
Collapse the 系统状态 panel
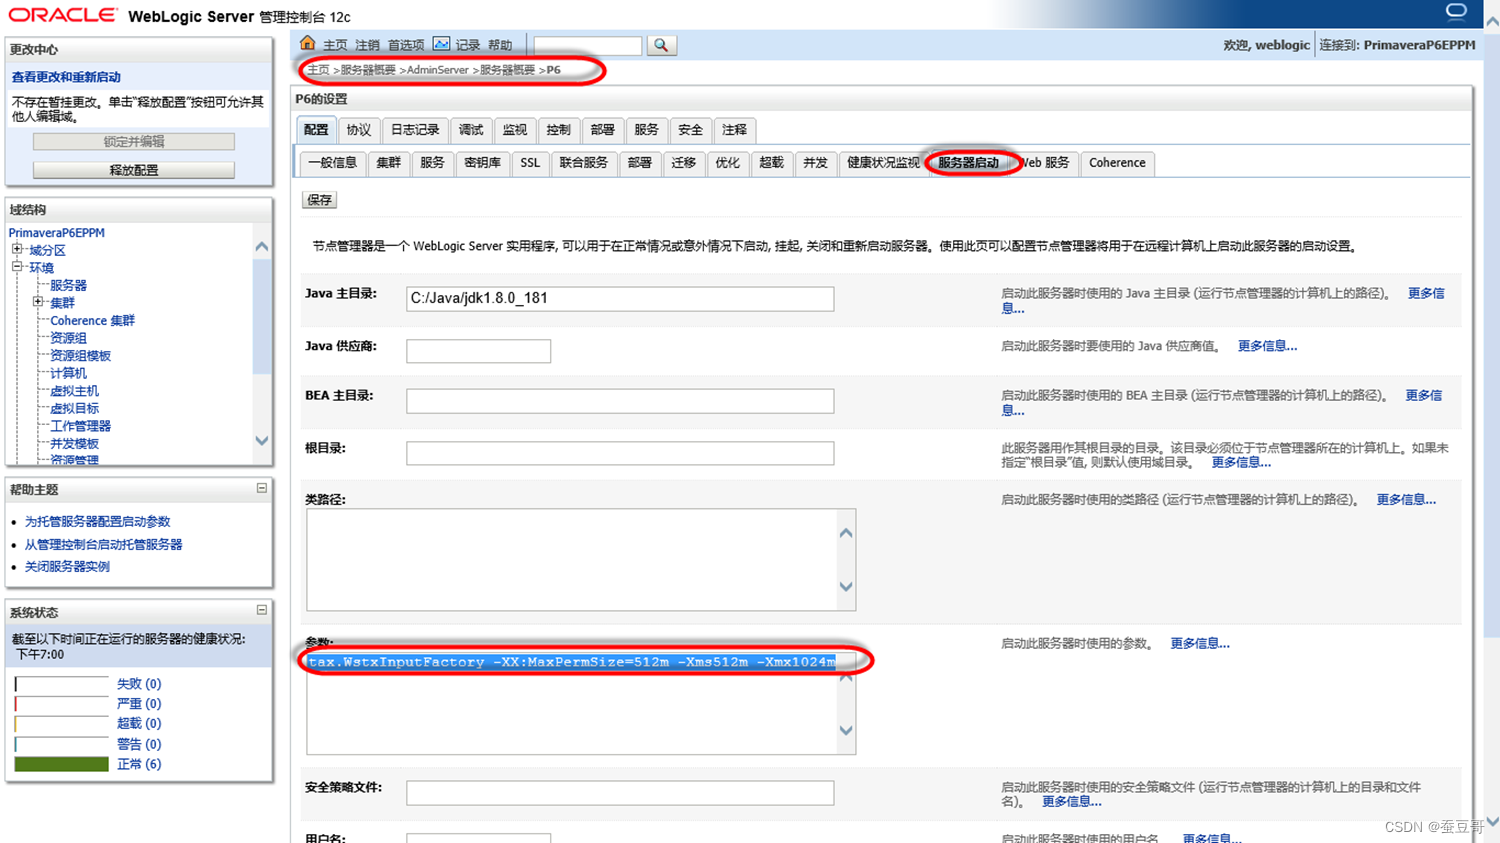262,610
